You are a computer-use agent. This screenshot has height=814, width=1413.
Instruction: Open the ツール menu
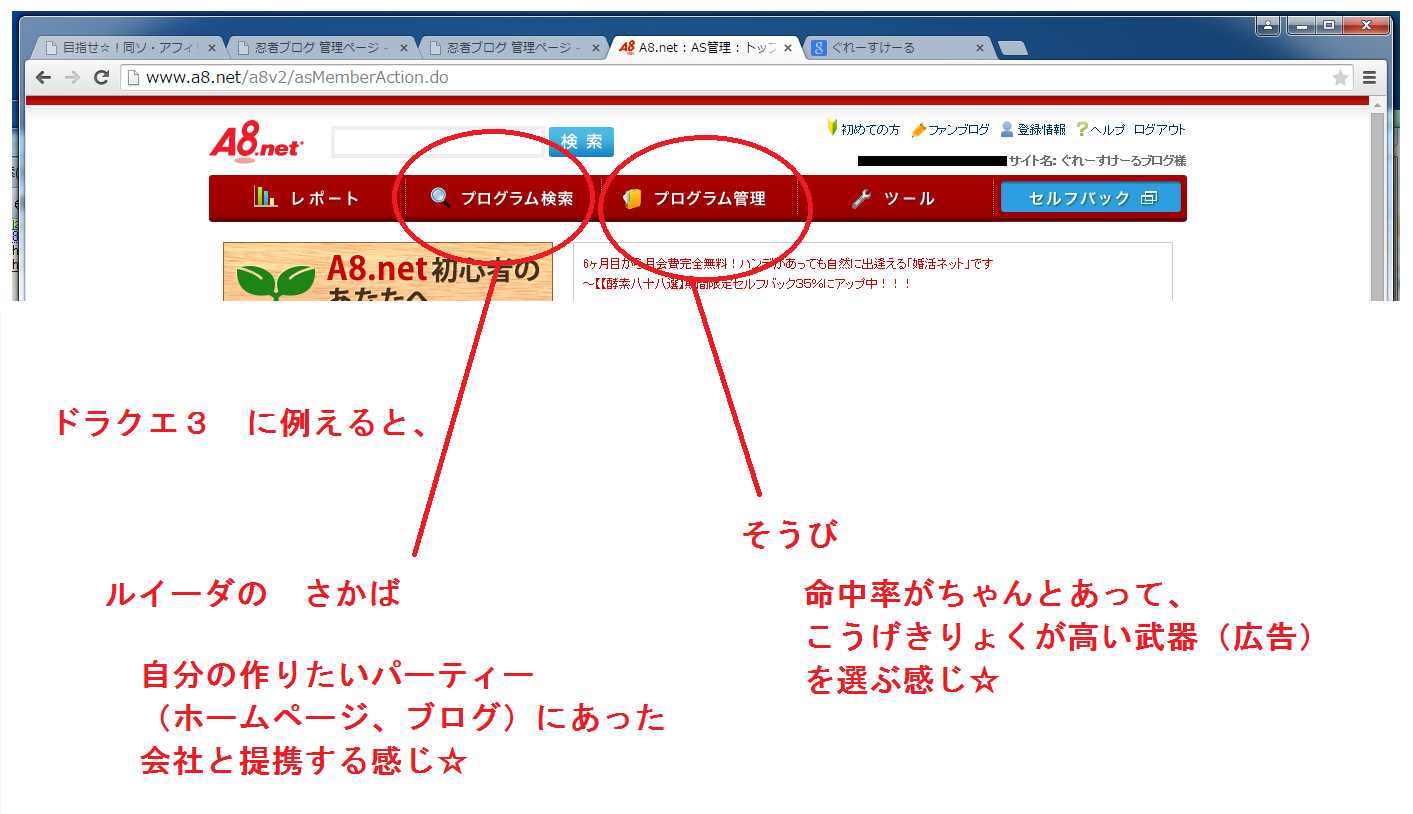click(894, 198)
